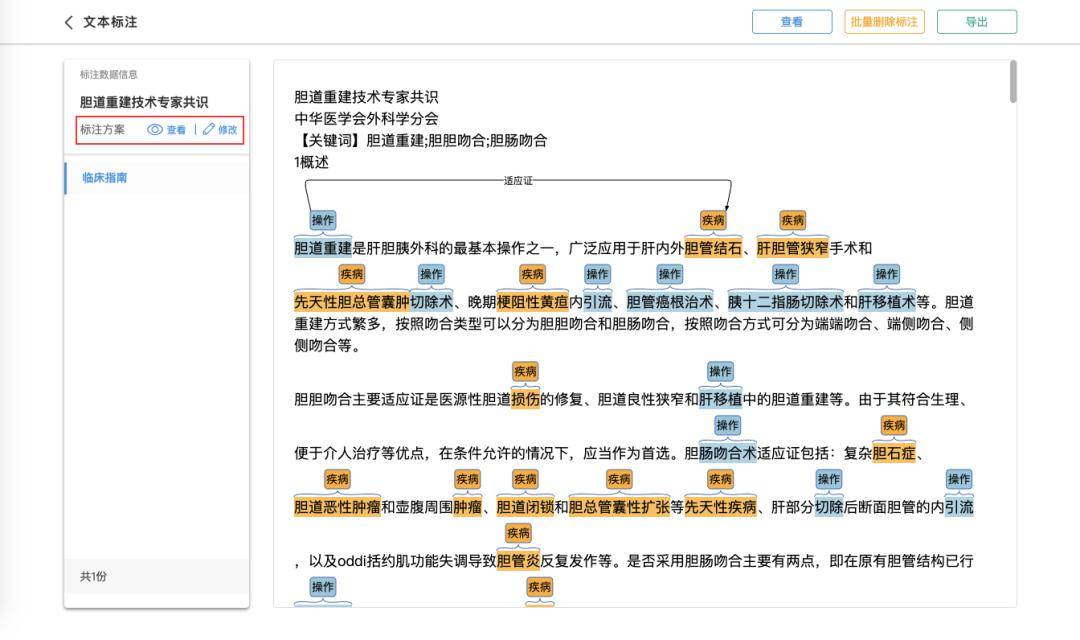Click the 操作 tag above 胆胆吻合术

(727, 425)
